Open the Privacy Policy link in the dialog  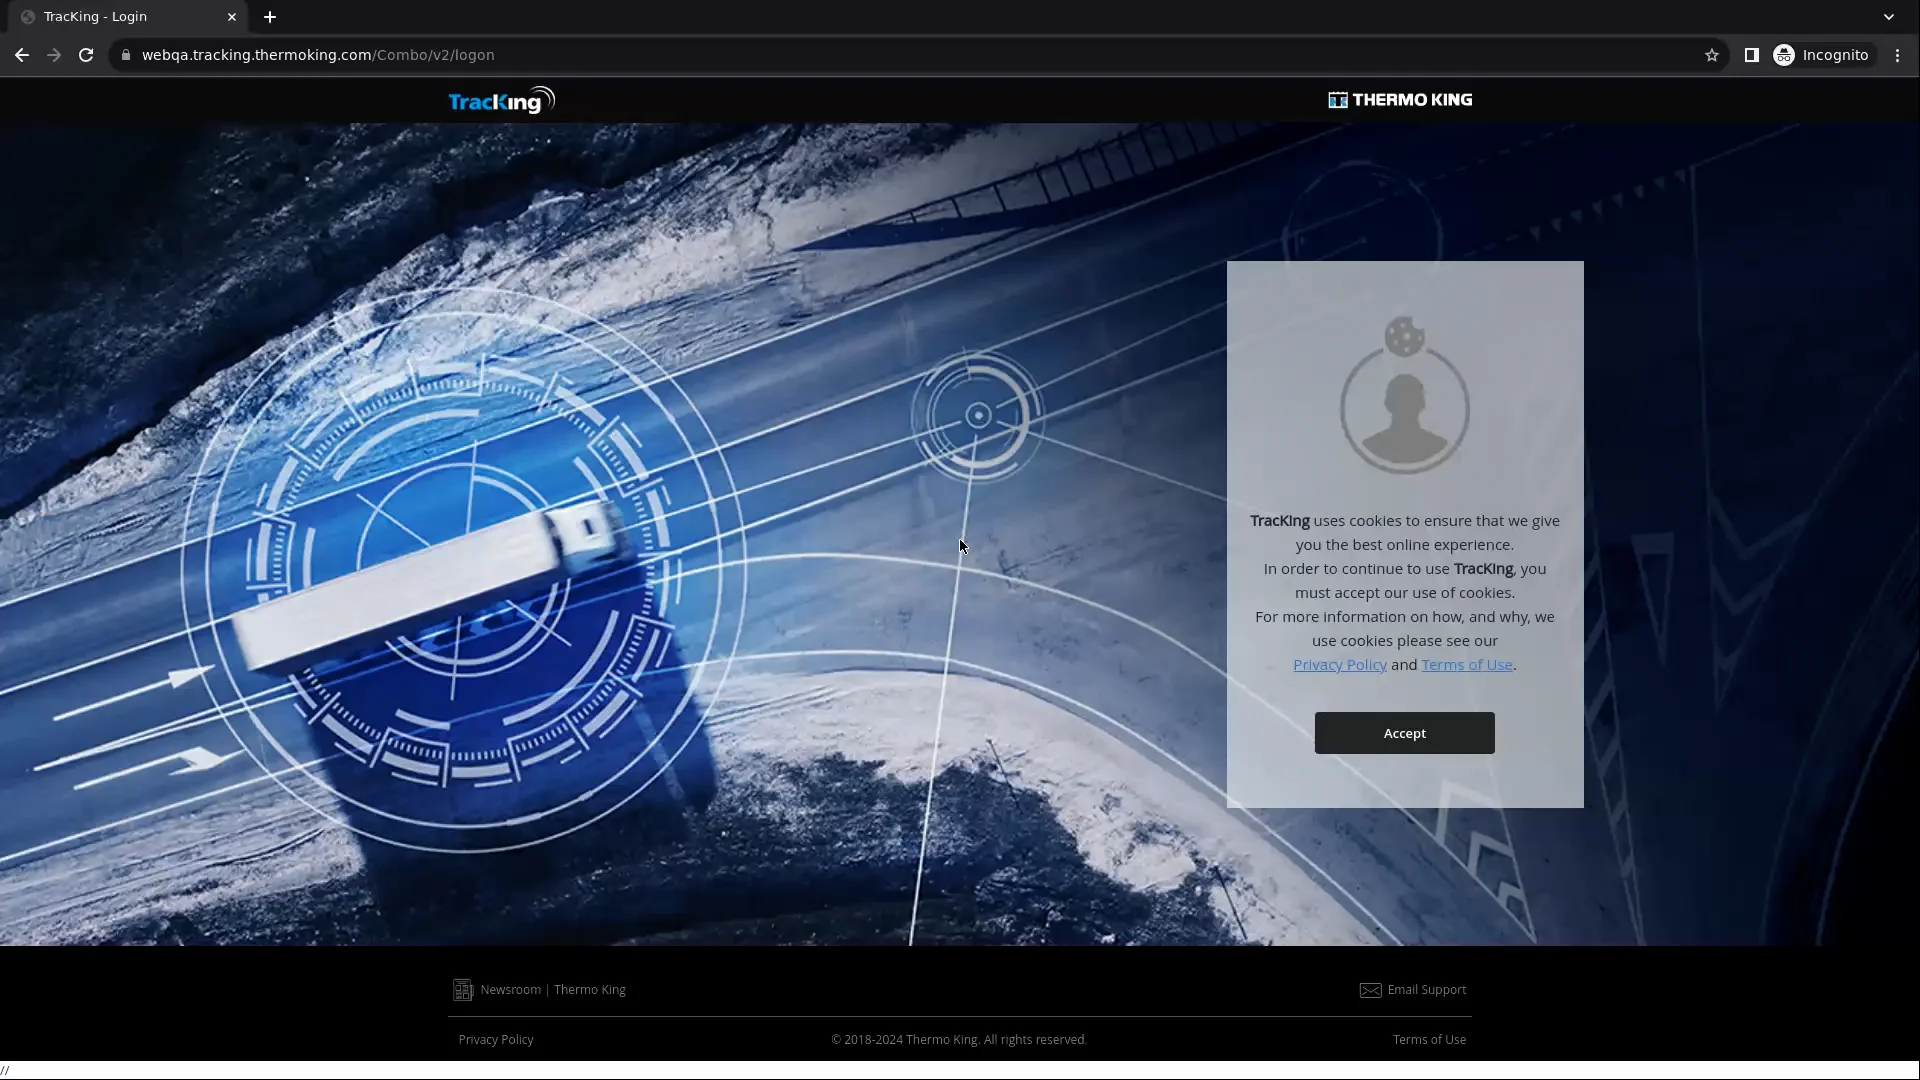pos(1339,664)
